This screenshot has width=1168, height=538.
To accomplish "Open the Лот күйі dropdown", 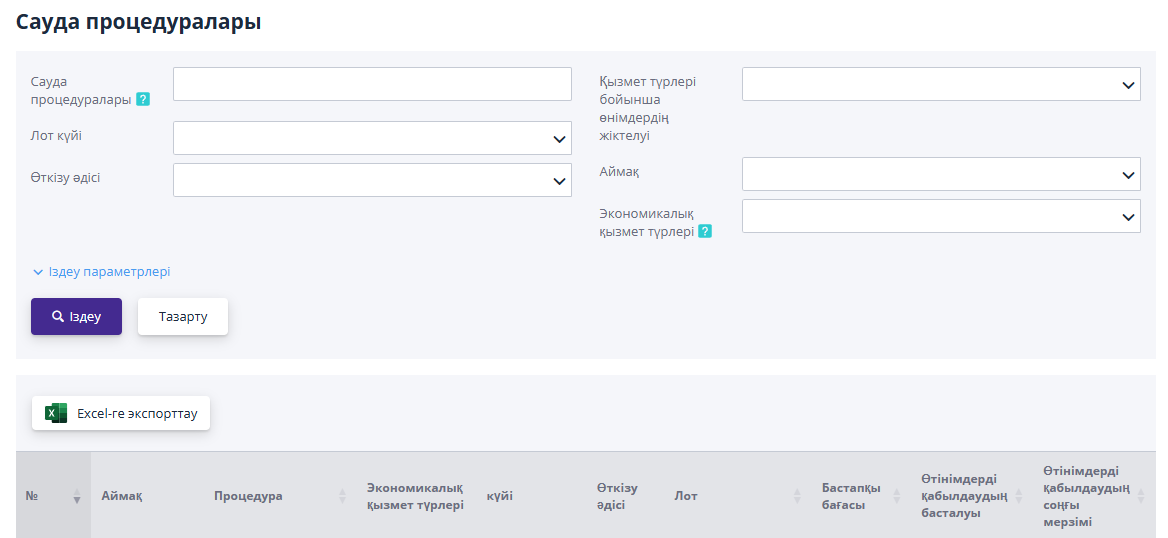I will coord(372,138).
